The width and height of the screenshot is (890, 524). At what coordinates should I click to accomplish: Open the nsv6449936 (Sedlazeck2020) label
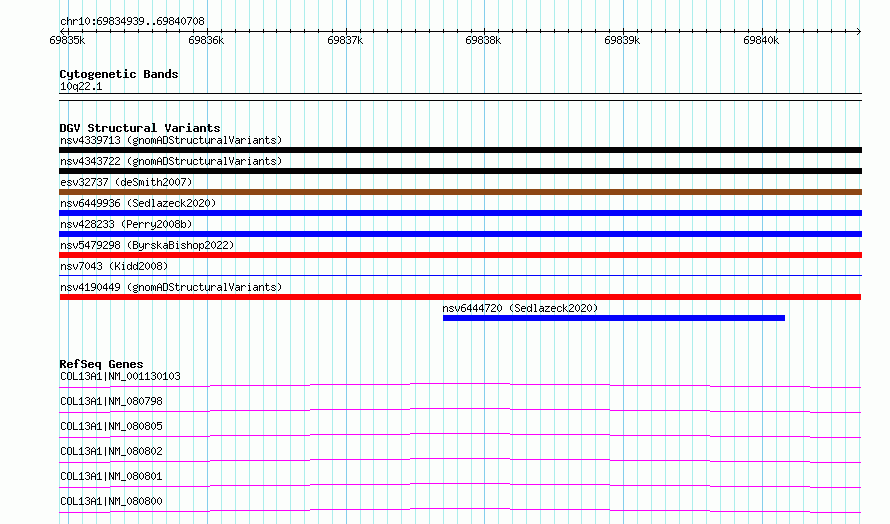tap(138, 203)
